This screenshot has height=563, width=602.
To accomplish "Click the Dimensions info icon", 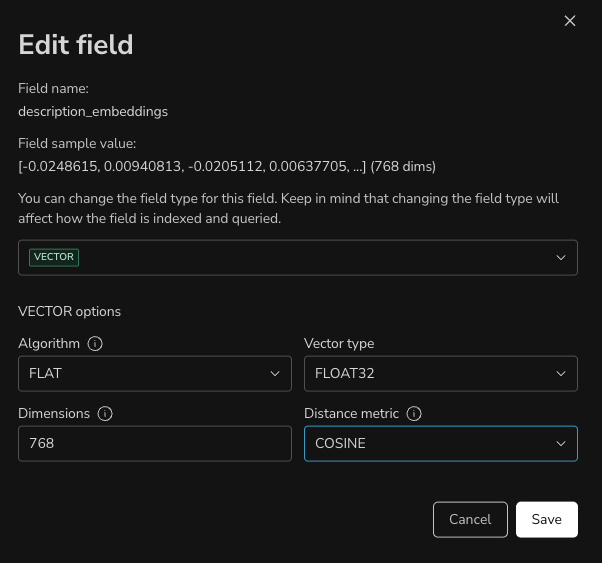I will click(105, 414).
